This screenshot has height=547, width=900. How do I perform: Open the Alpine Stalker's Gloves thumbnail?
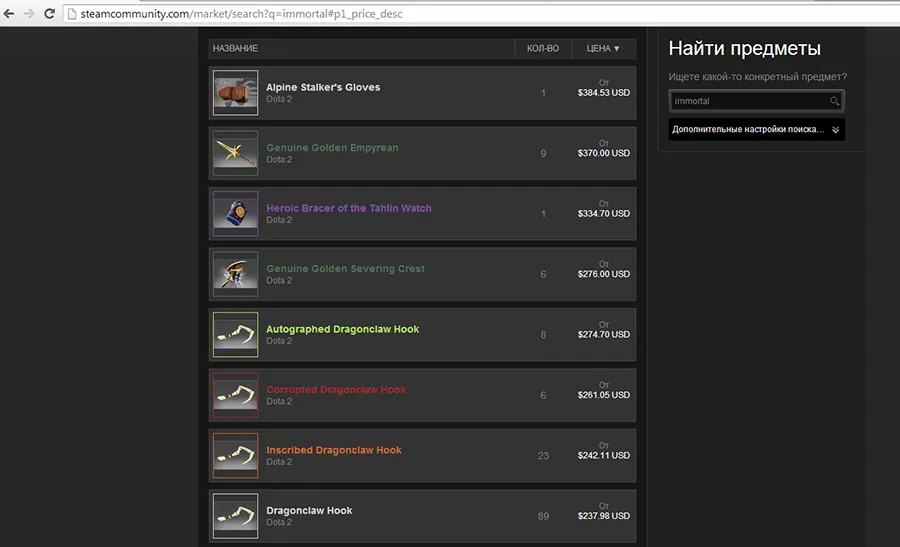click(x=235, y=93)
